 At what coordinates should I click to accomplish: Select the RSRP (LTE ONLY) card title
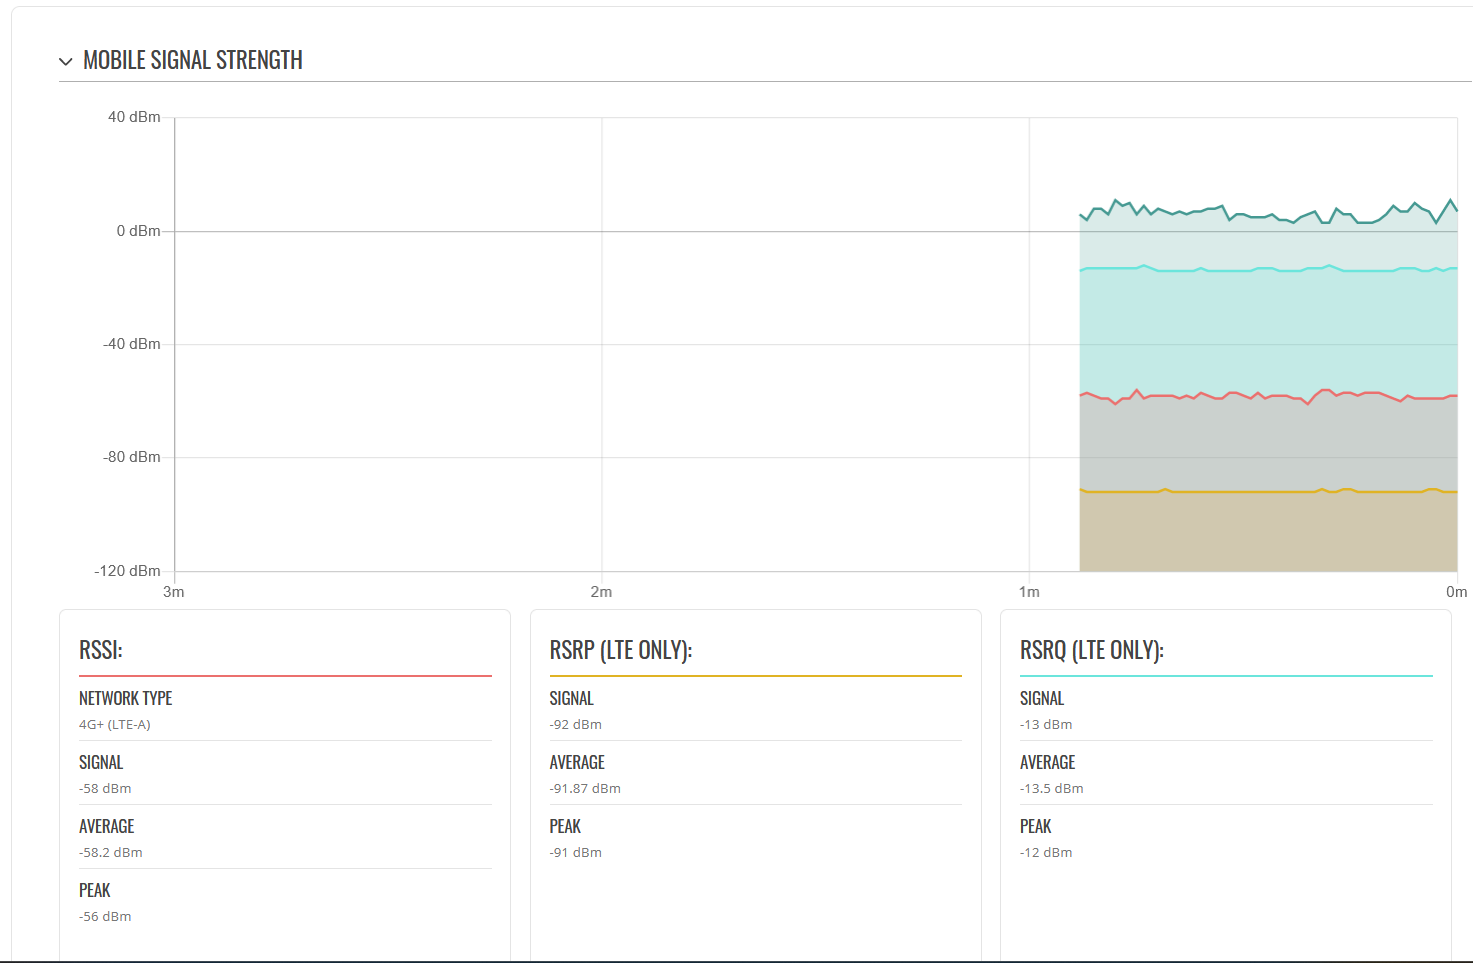tap(621, 650)
